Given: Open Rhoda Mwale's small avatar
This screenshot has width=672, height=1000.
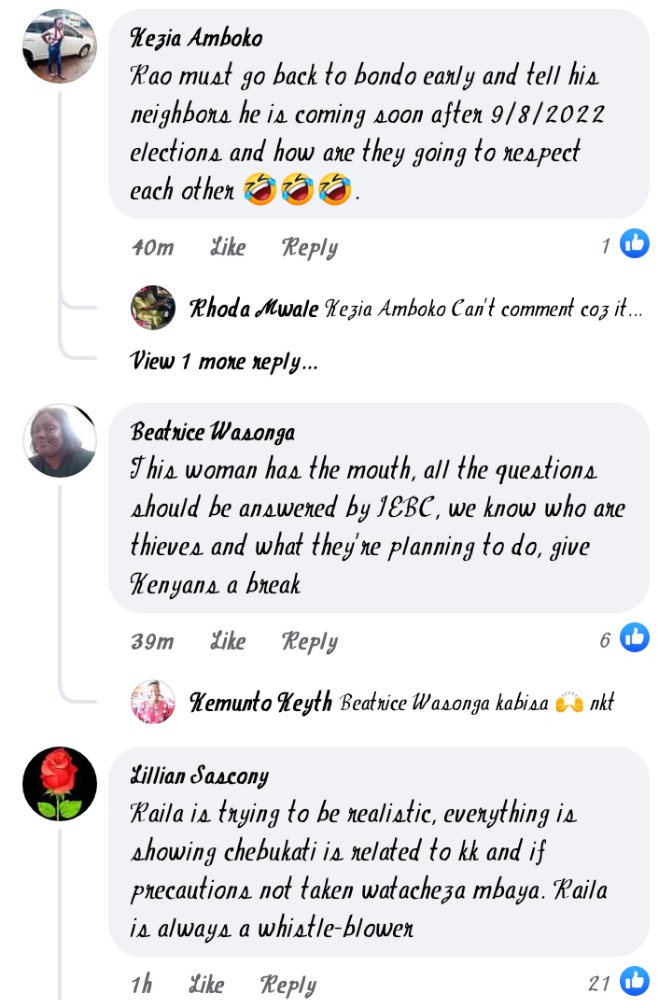Looking at the screenshot, I should [153, 307].
